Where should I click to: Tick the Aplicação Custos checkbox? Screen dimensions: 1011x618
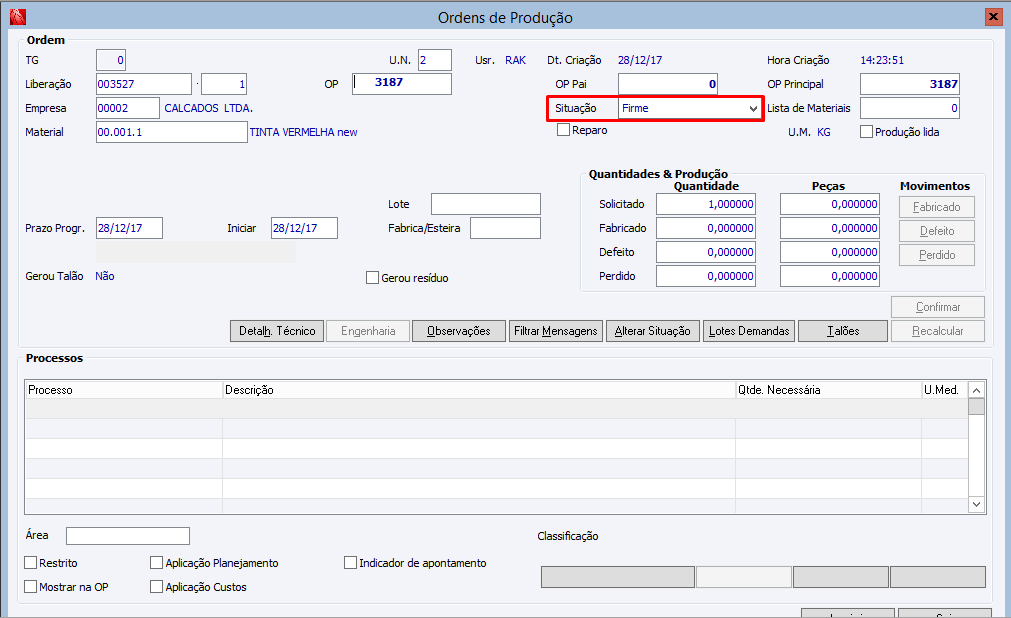pyautogui.click(x=157, y=587)
